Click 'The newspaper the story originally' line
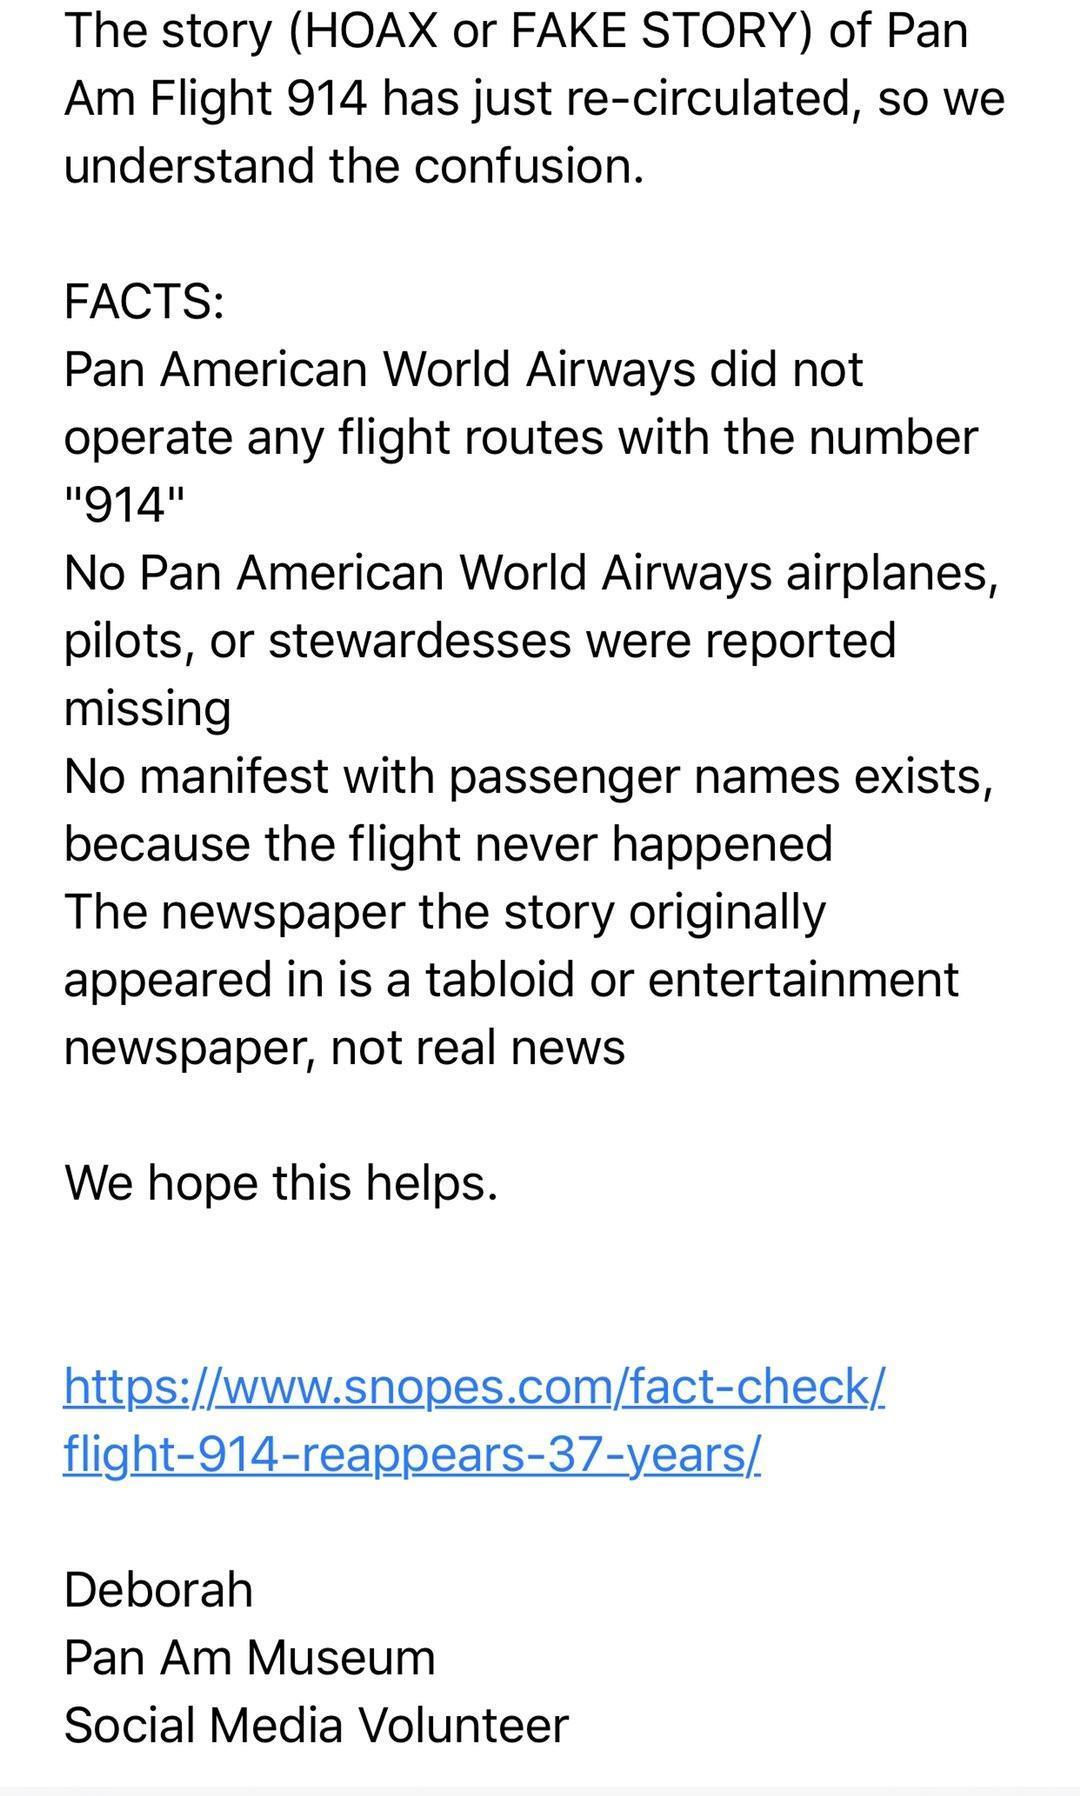This screenshot has width=1080, height=1796. pos(445,912)
